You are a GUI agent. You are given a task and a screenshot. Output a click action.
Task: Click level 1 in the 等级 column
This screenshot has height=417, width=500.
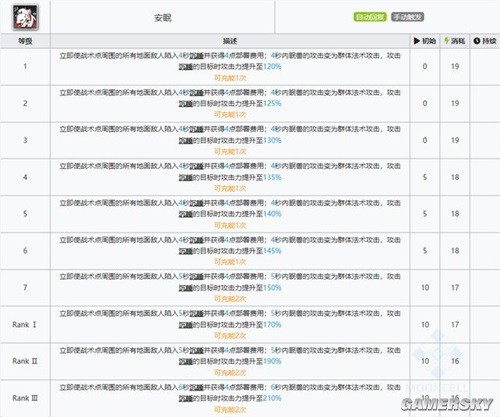(x=25, y=66)
